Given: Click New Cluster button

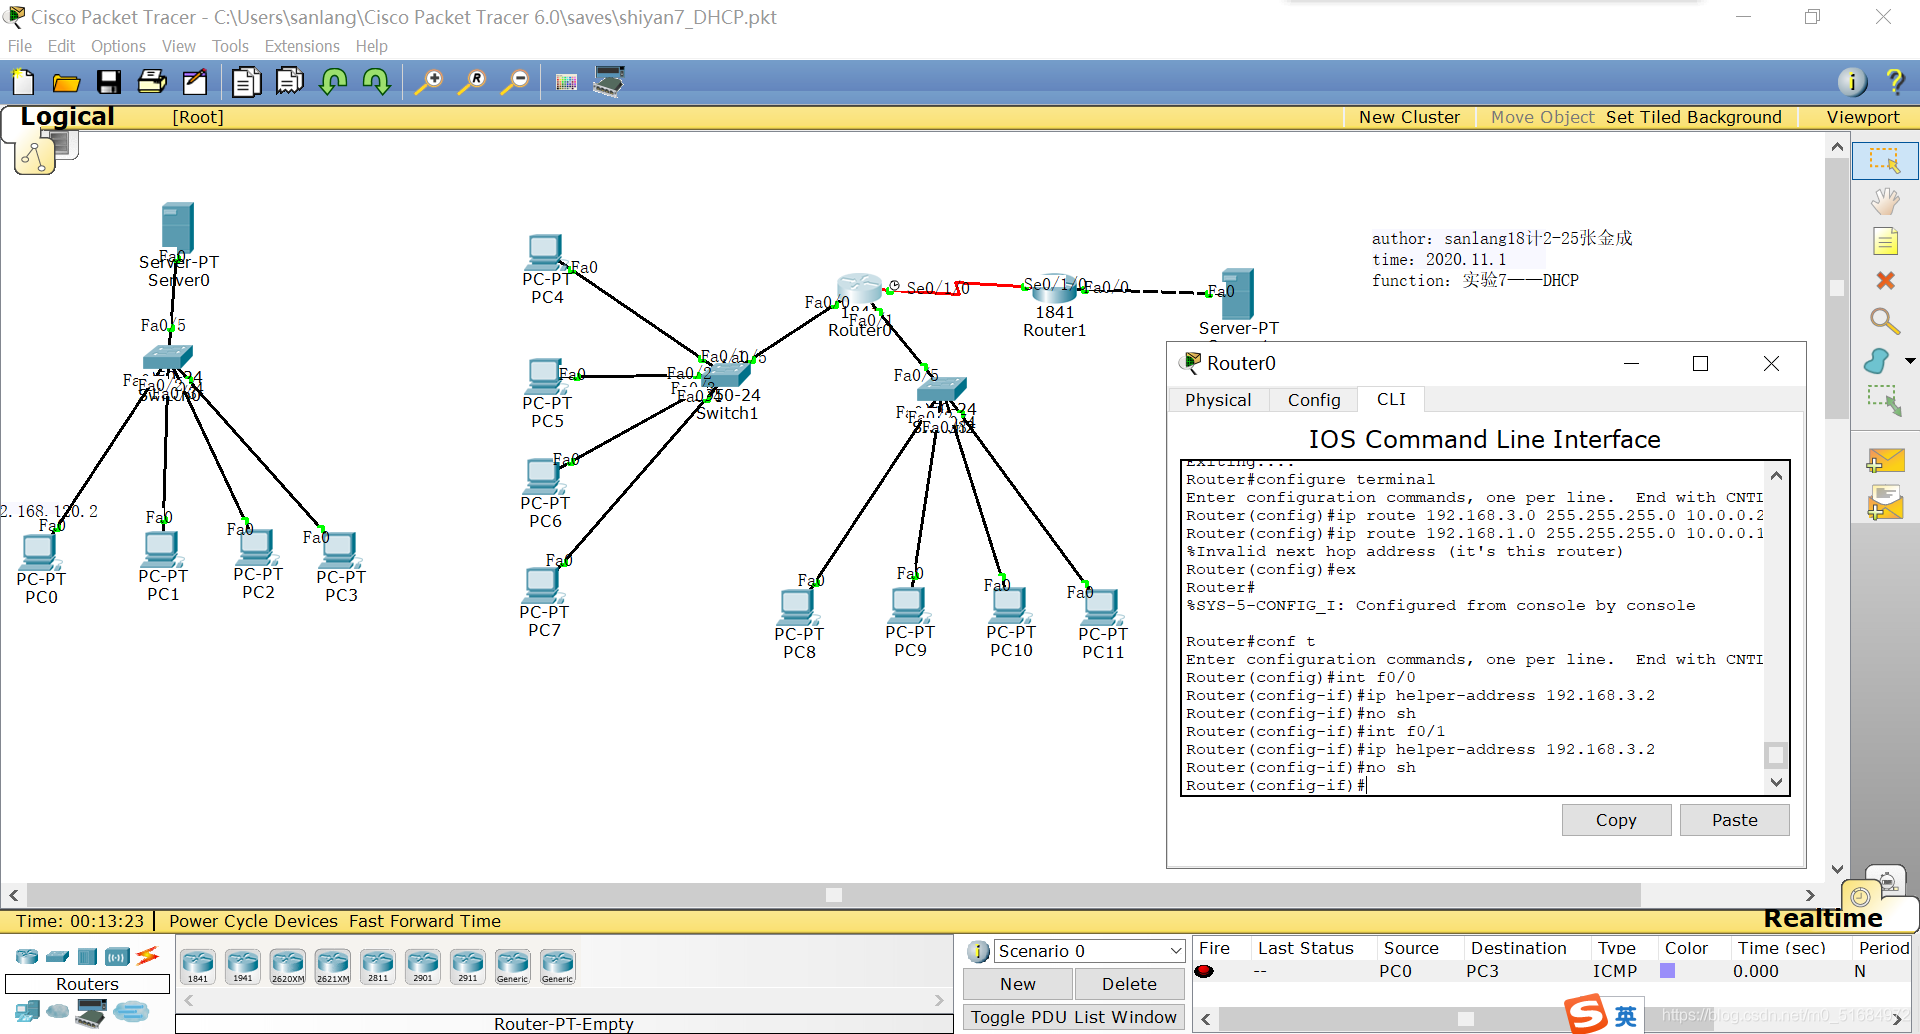Looking at the screenshot, I should 1409,117.
